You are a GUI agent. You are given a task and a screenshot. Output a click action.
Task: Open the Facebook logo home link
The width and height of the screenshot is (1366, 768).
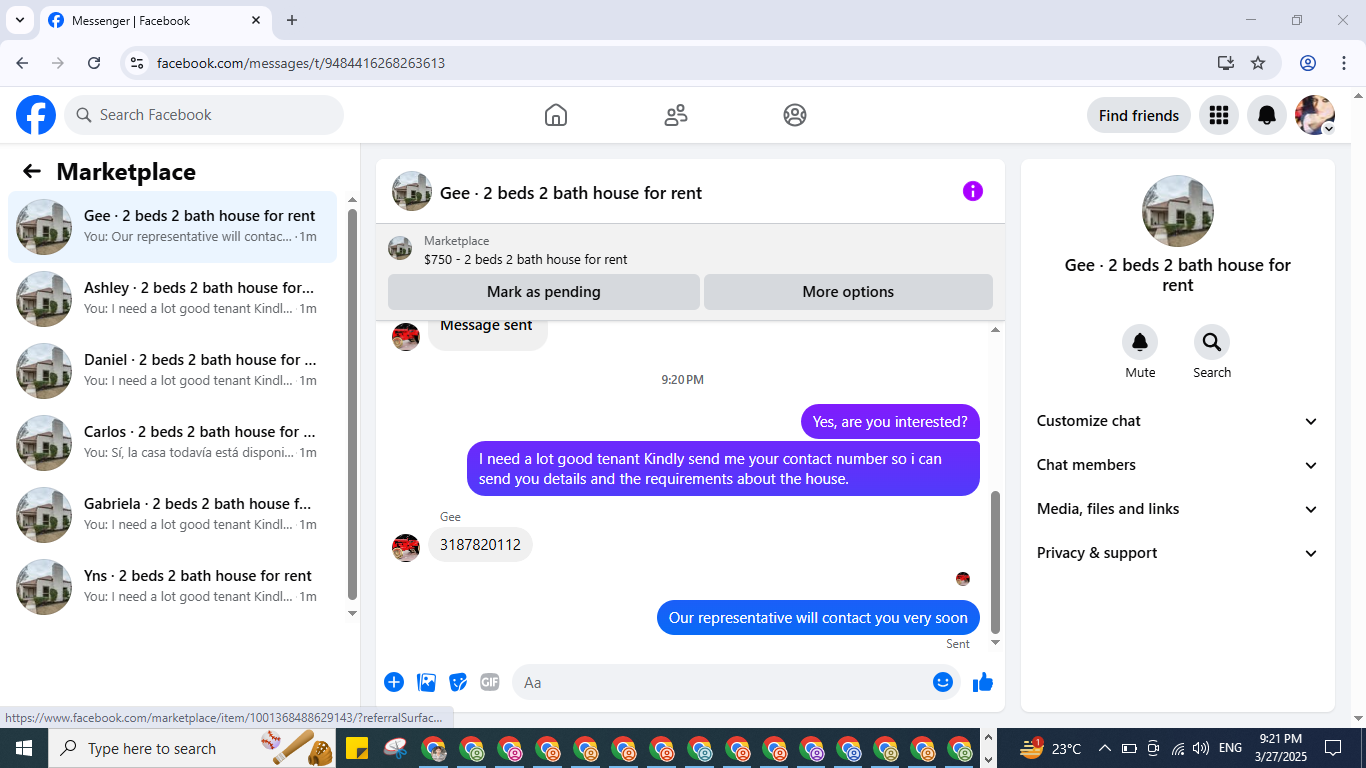[36, 115]
